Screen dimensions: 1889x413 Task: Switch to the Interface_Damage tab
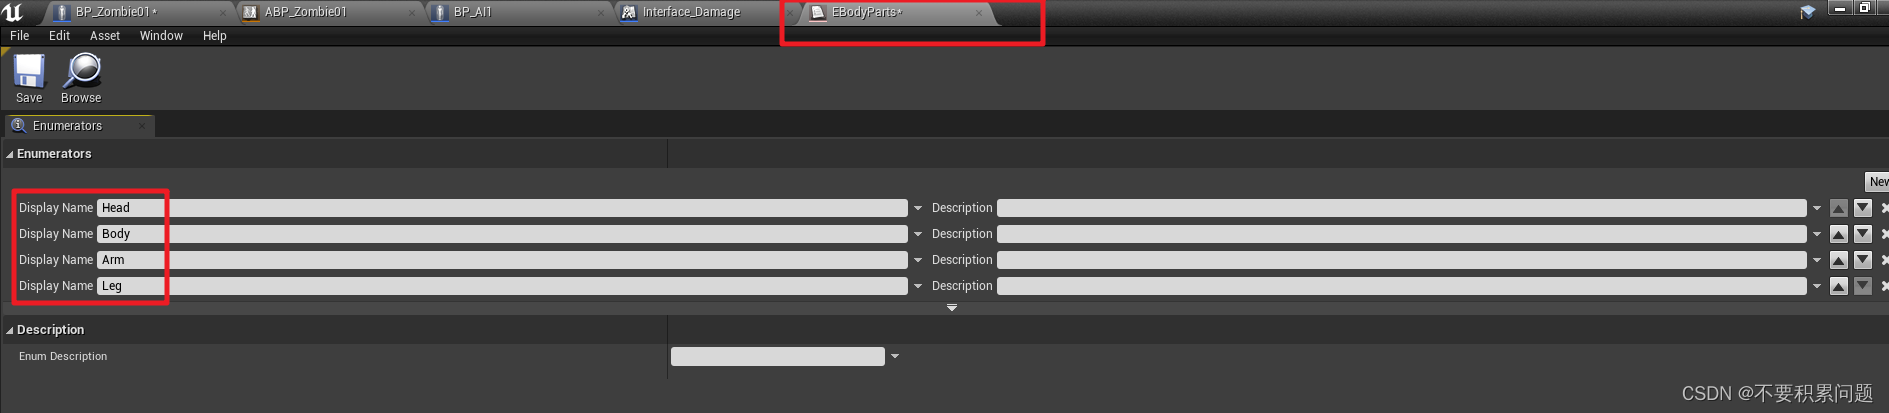point(691,12)
